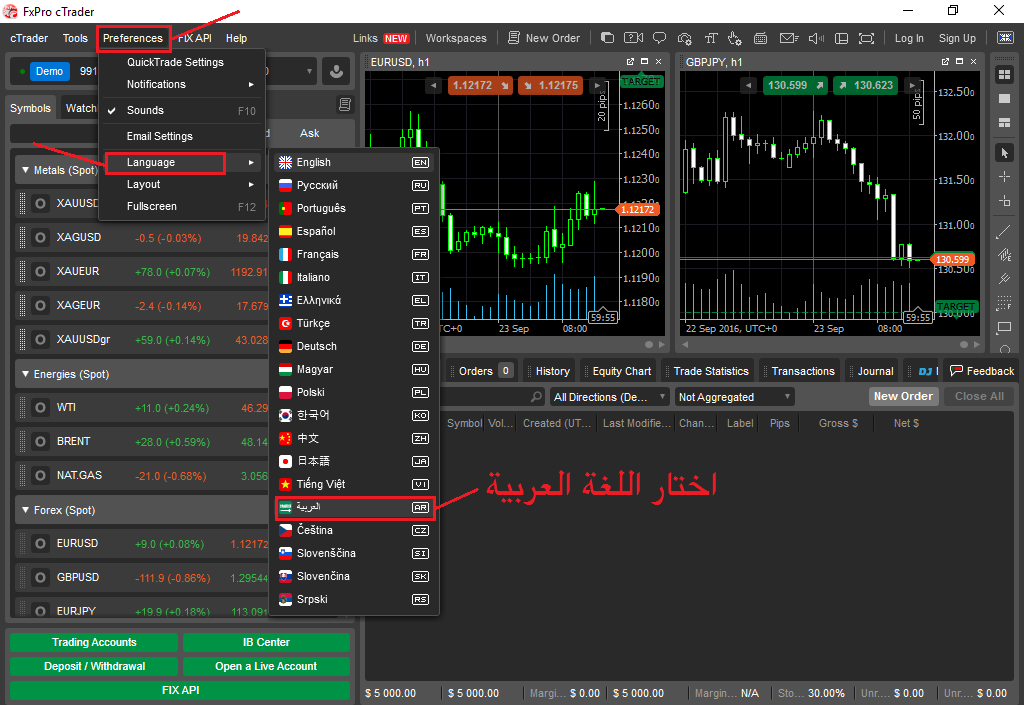Collapse the Energies (Spot) group
This screenshot has height=705, width=1024.
(x=25, y=374)
